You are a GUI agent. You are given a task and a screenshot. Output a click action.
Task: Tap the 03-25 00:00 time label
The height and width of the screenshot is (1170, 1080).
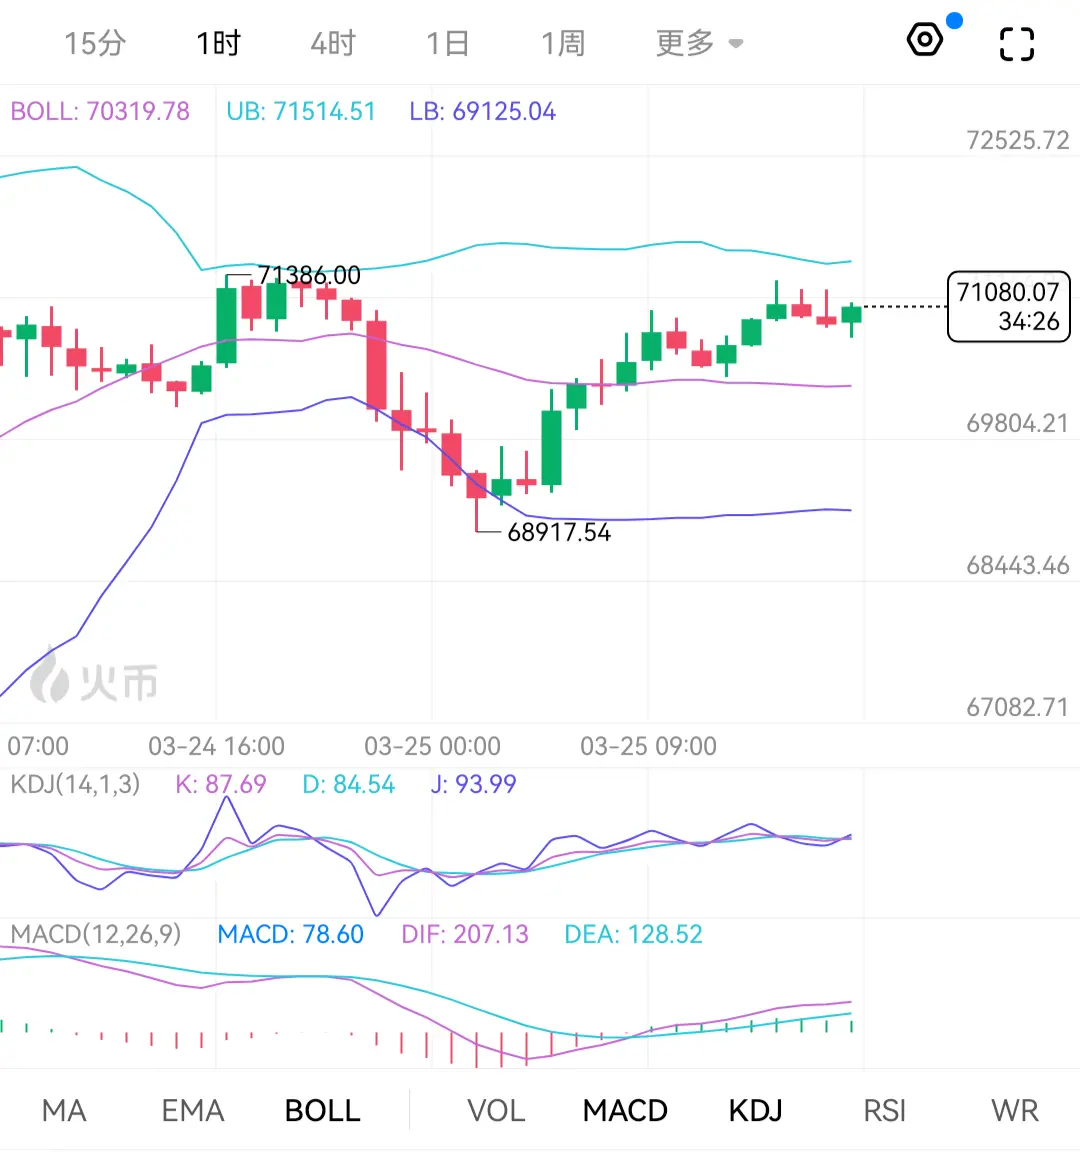pos(432,746)
